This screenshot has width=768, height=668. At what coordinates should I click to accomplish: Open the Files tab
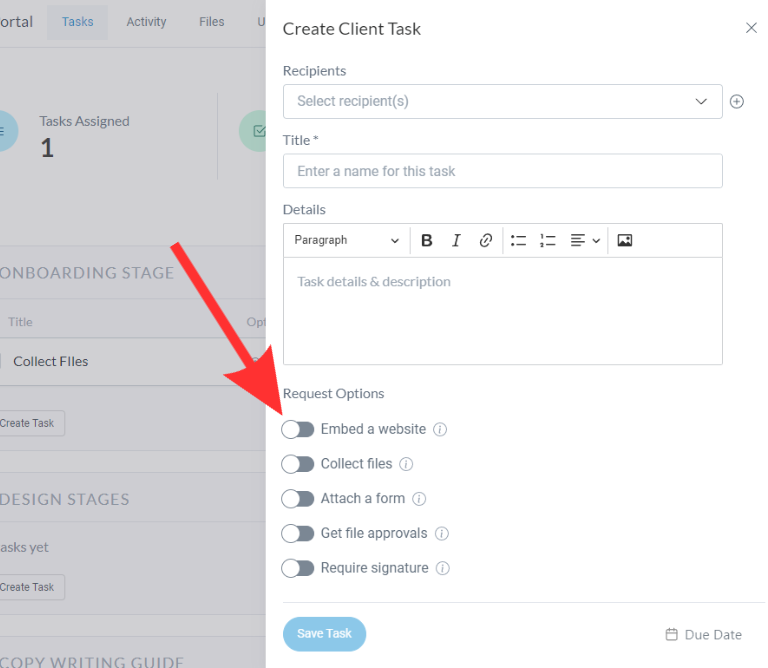[x=212, y=22]
